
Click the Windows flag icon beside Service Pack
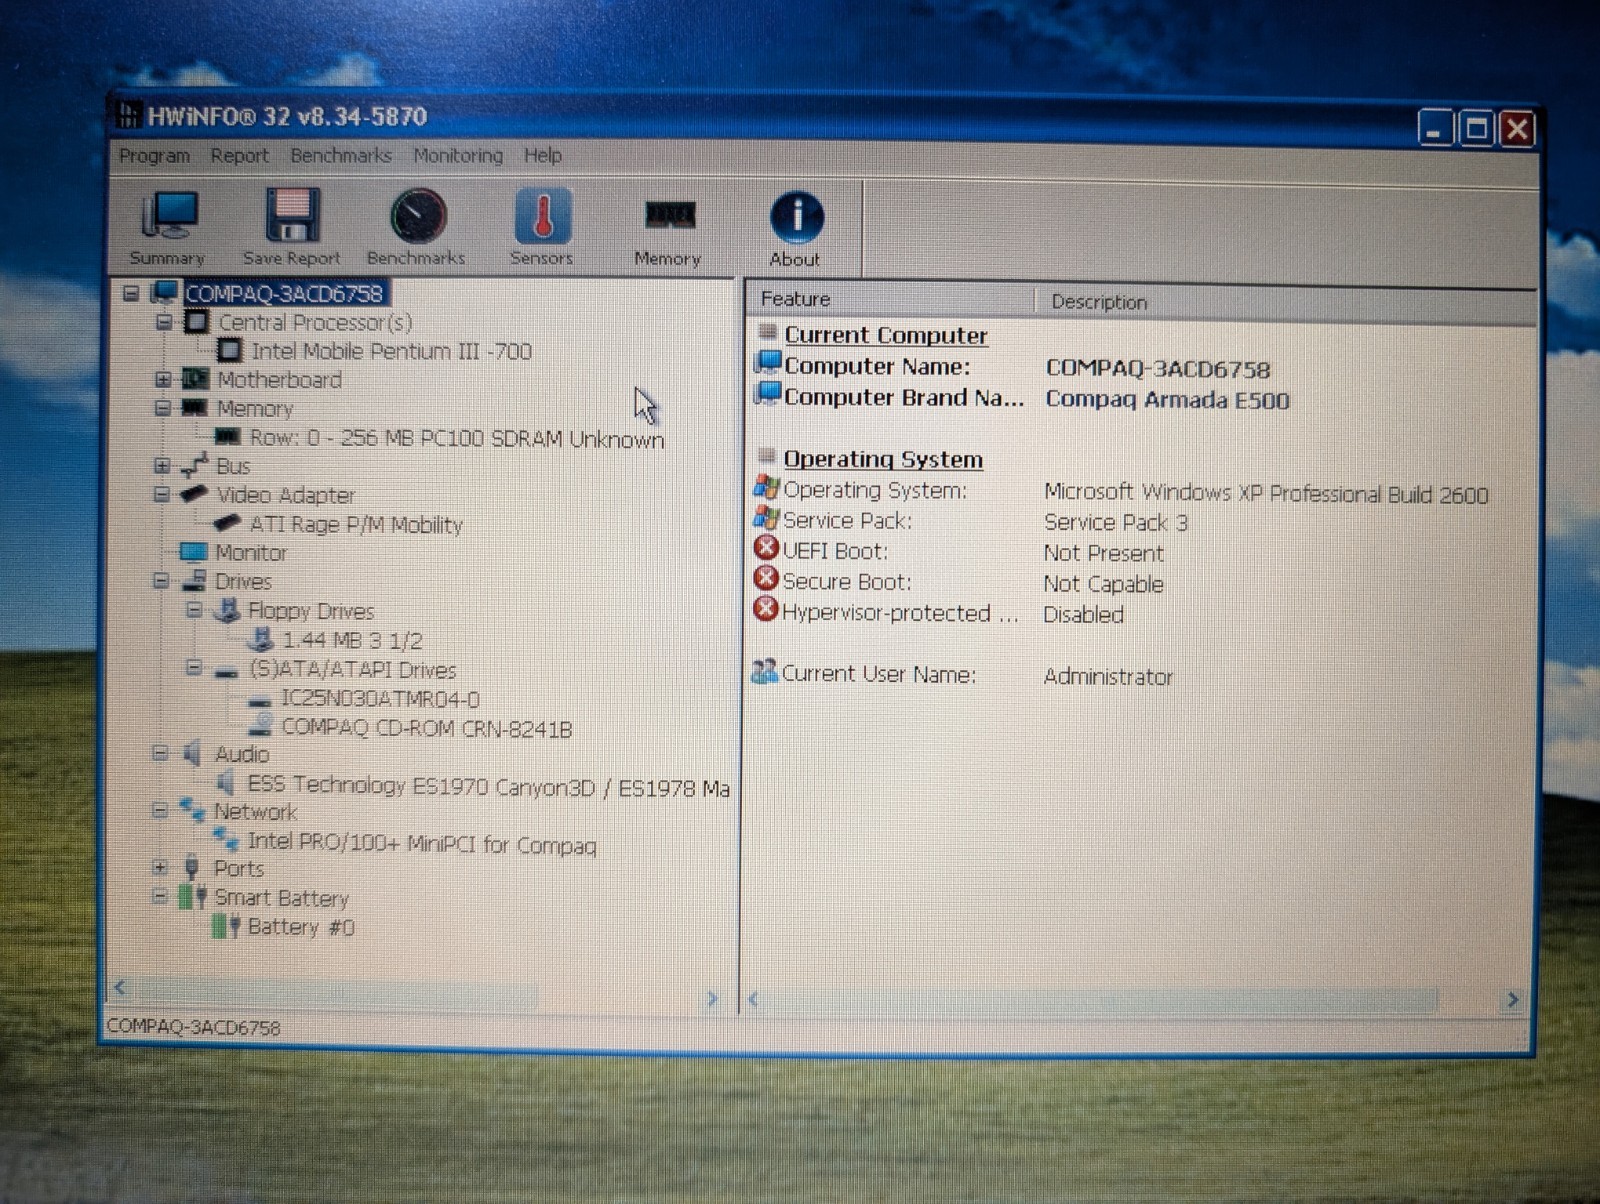[x=766, y=518]
